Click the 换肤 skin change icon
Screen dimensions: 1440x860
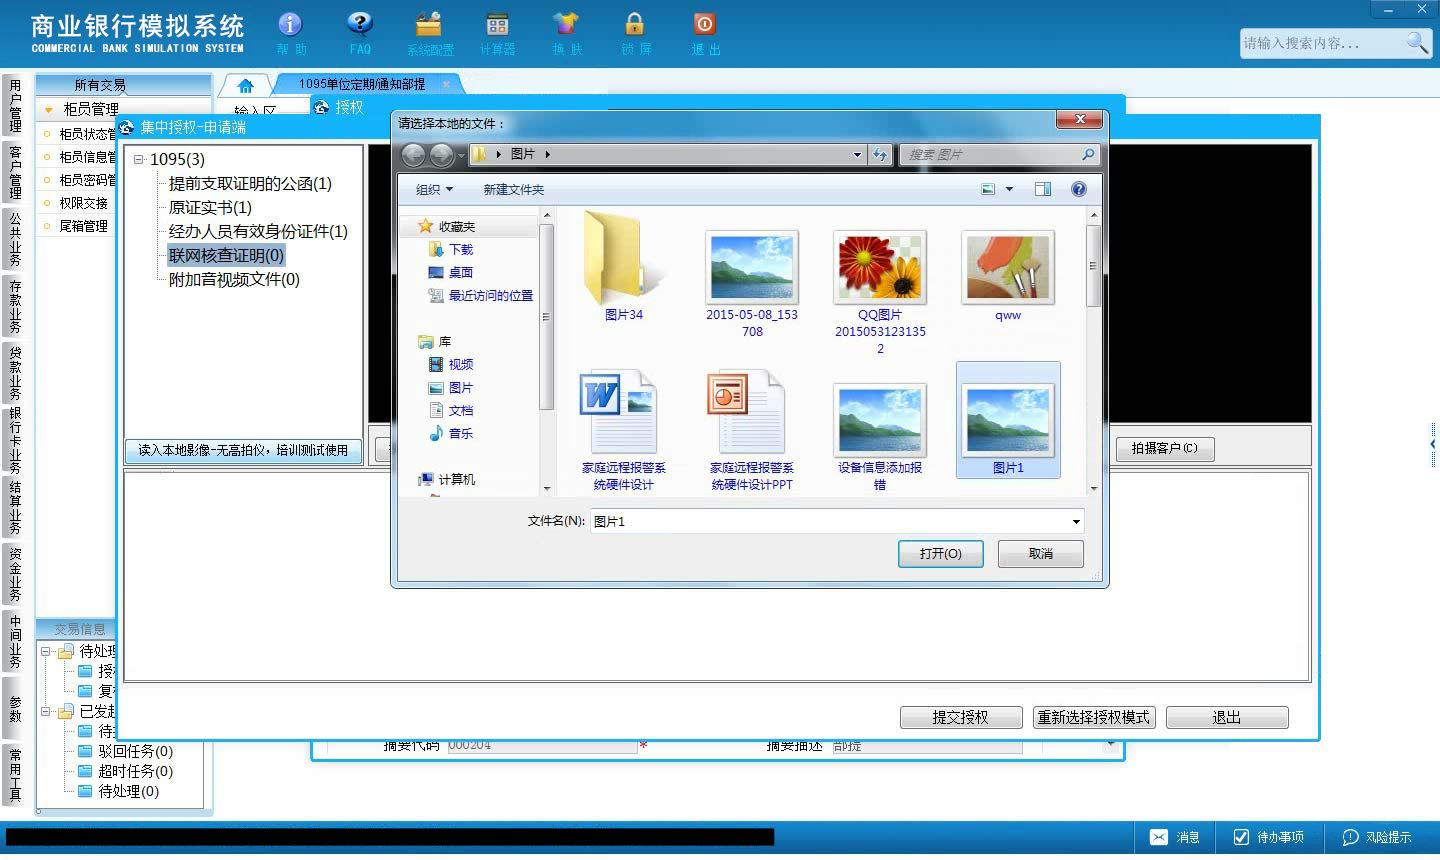pyautogui.click(x=566, y=24)
